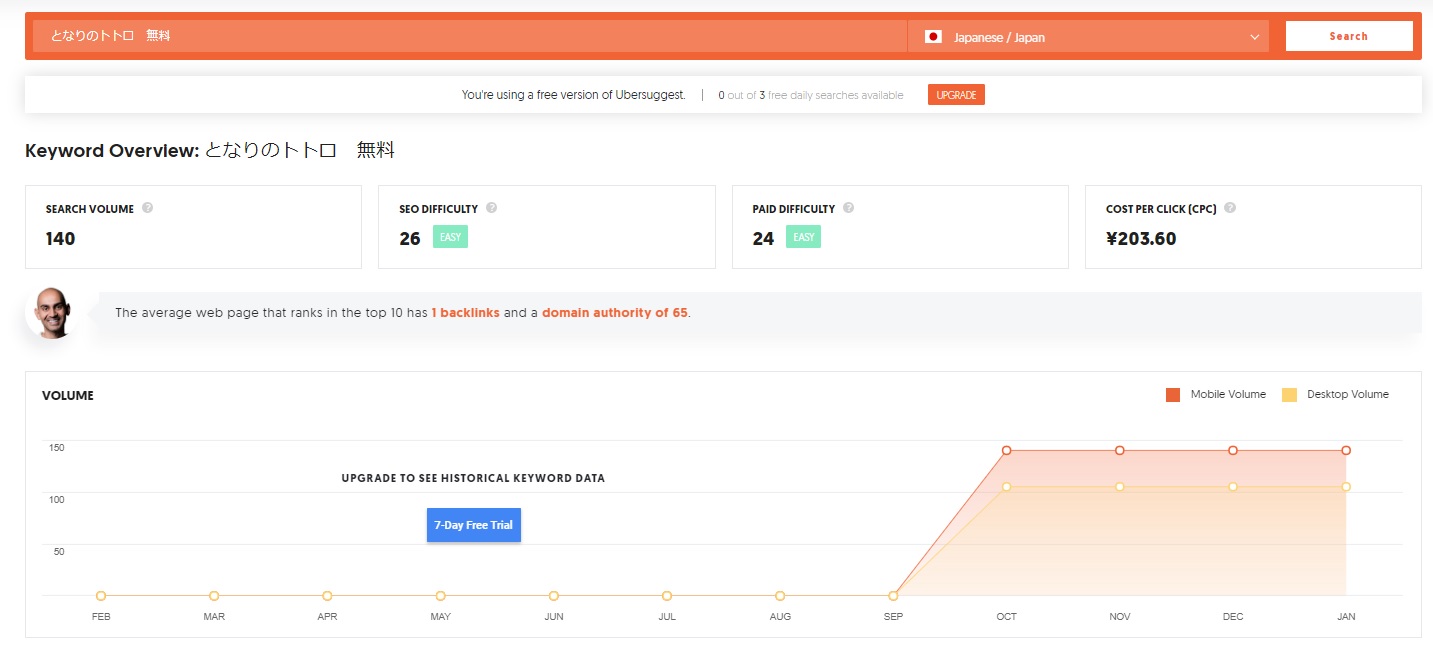Screen dimensions: 1433x647
Task: Toggle the Desktop Volume legend swatch
Action: (1290, 395)
